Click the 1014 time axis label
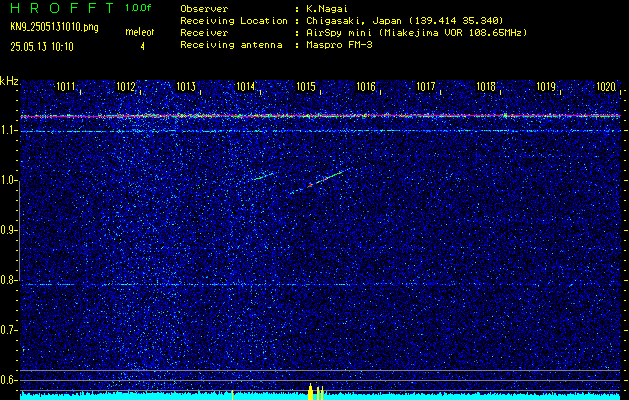This screenshot has height=400, width=629. pyautogui.click(x=246, y=86)
